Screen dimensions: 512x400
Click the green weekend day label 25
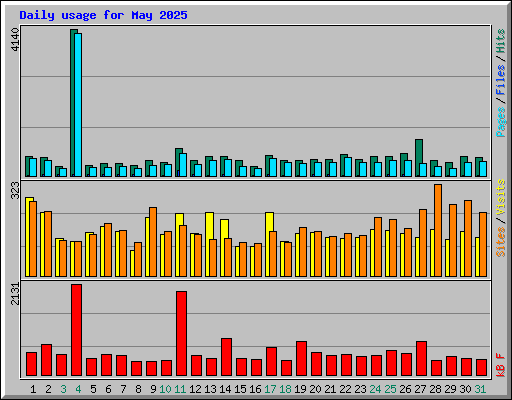390,389
